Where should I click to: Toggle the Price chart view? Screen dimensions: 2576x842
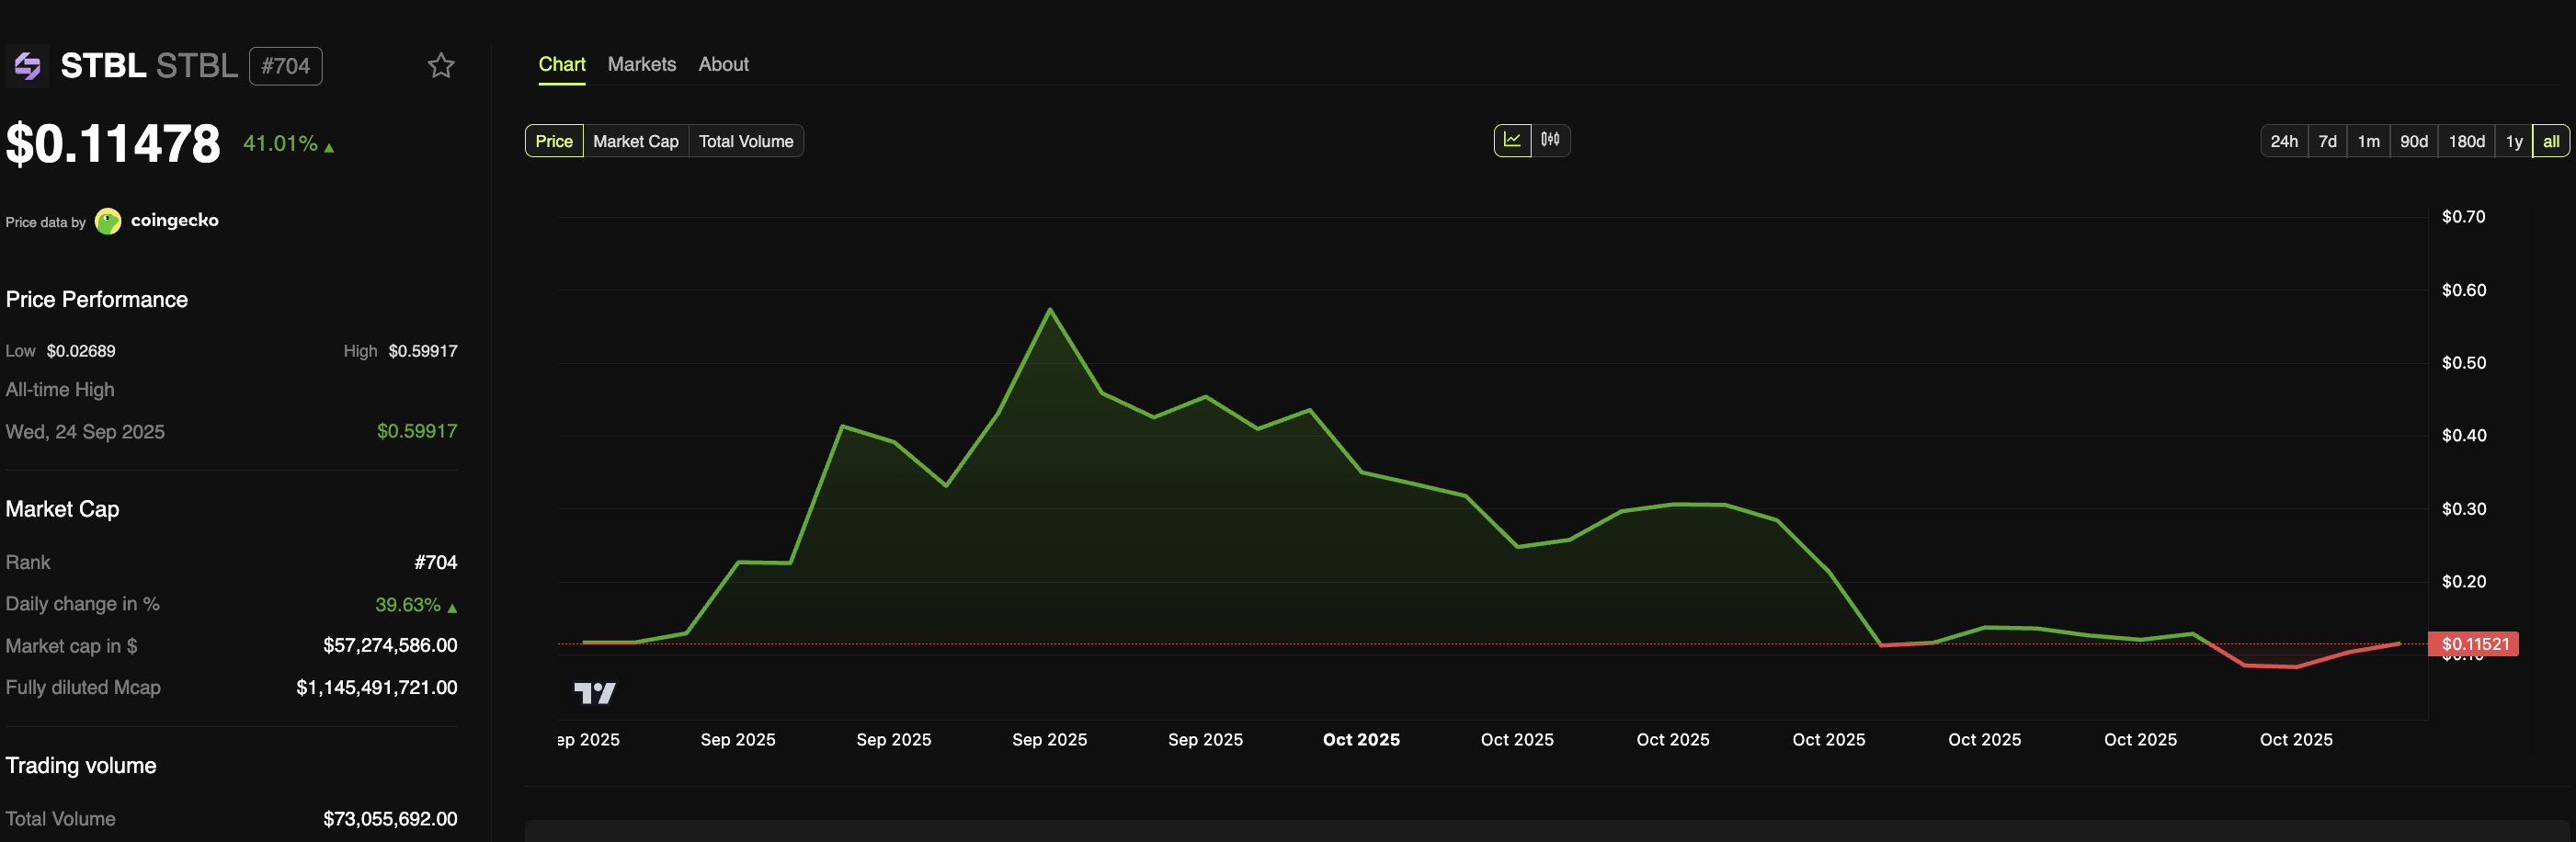click(553, 141)
